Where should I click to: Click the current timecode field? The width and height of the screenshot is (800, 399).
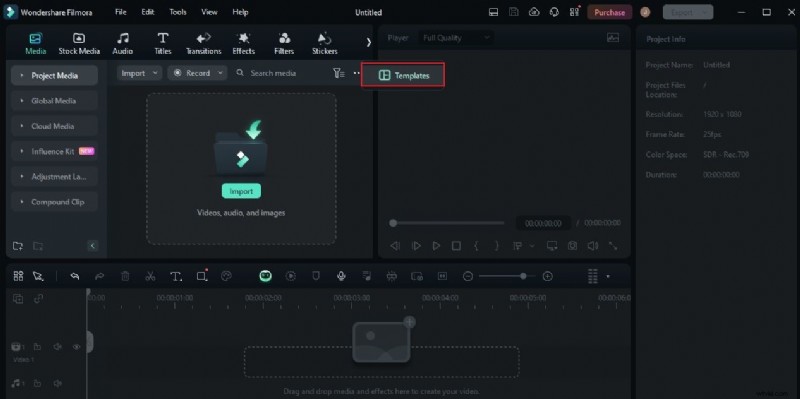tap(543, 223)
